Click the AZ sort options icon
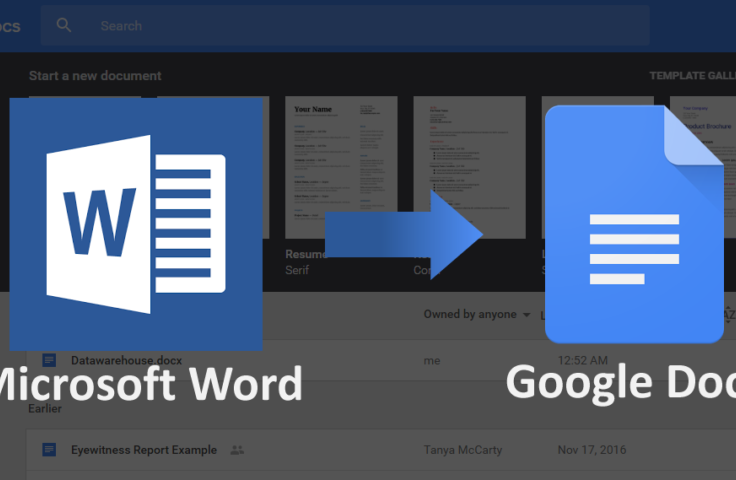 (728, 315)
